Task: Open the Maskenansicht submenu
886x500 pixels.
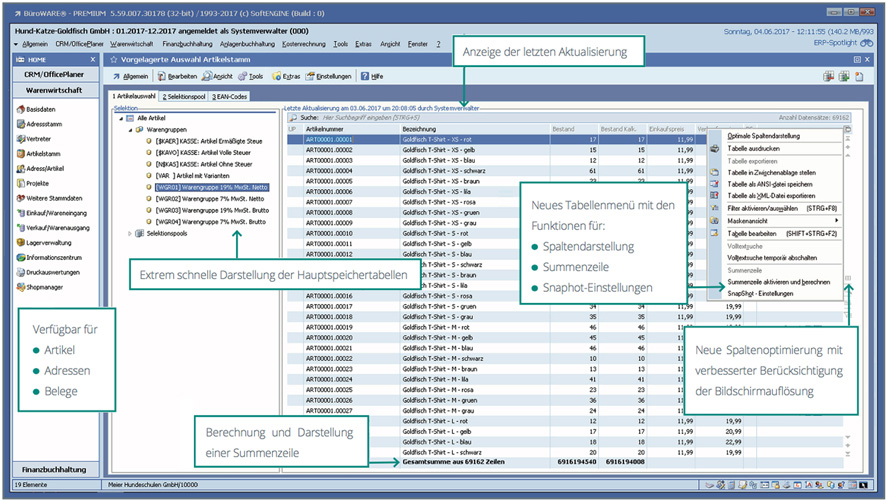Action: tap(750, 220)
